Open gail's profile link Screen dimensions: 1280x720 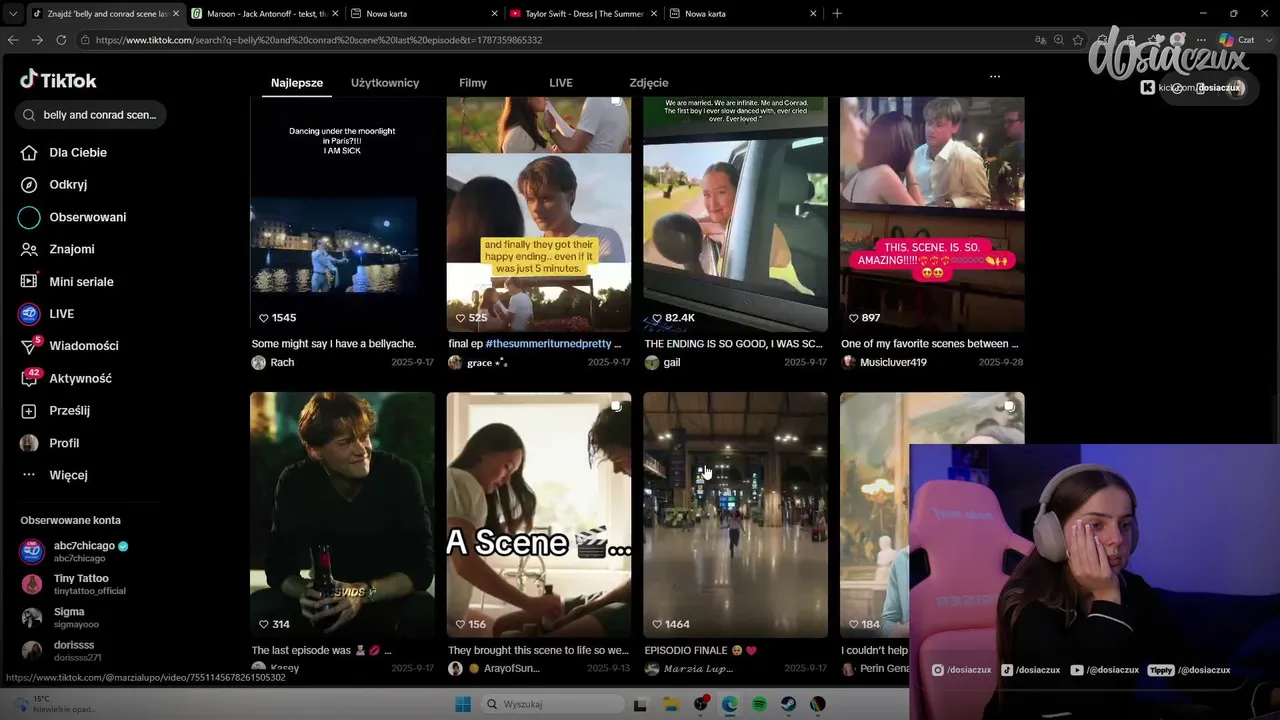pos(672,363)
